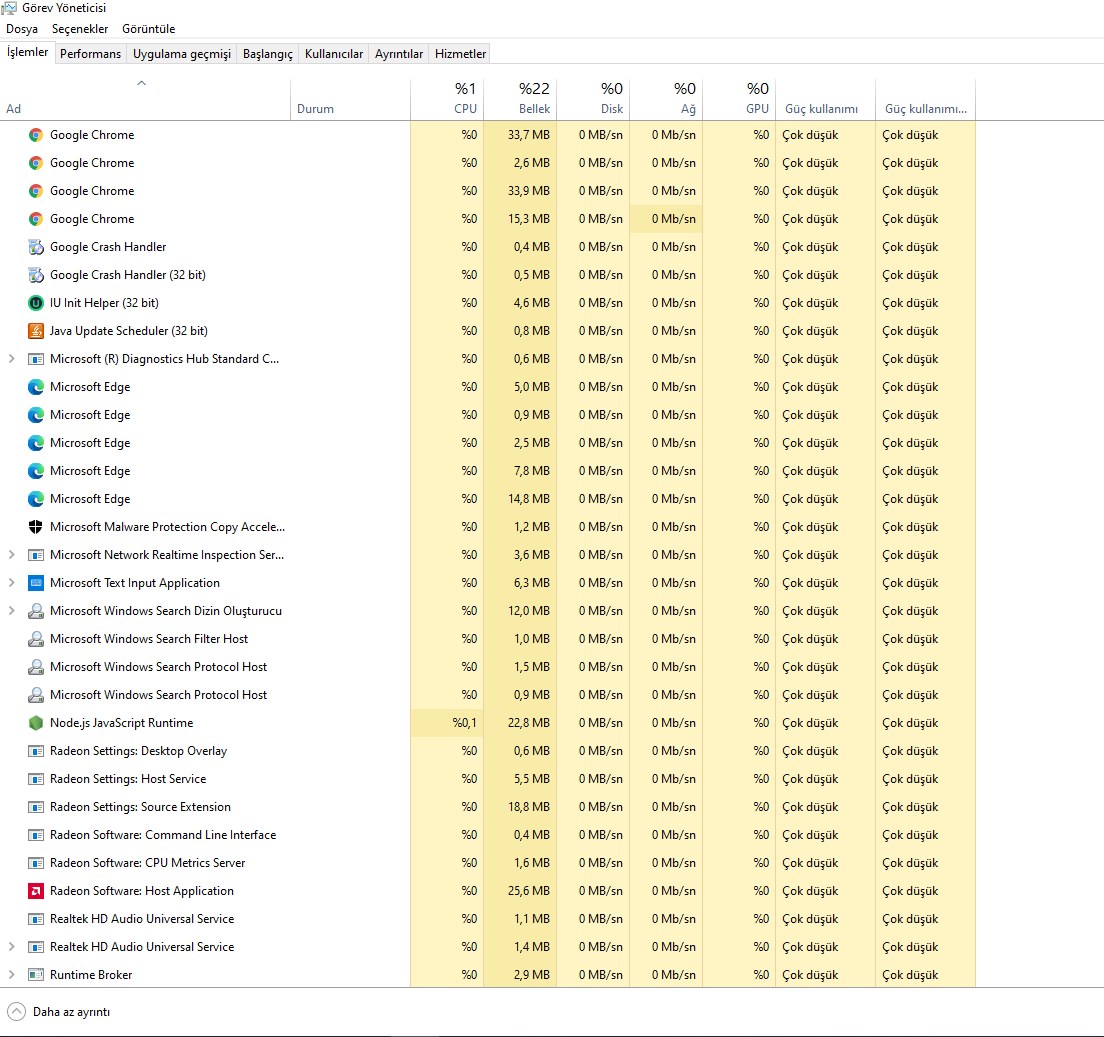Expand Realtek HD Audio Universal Service 1,4 MB row
The height and width of the screenshot is (1037, 1104).
[x=11, y=947]
